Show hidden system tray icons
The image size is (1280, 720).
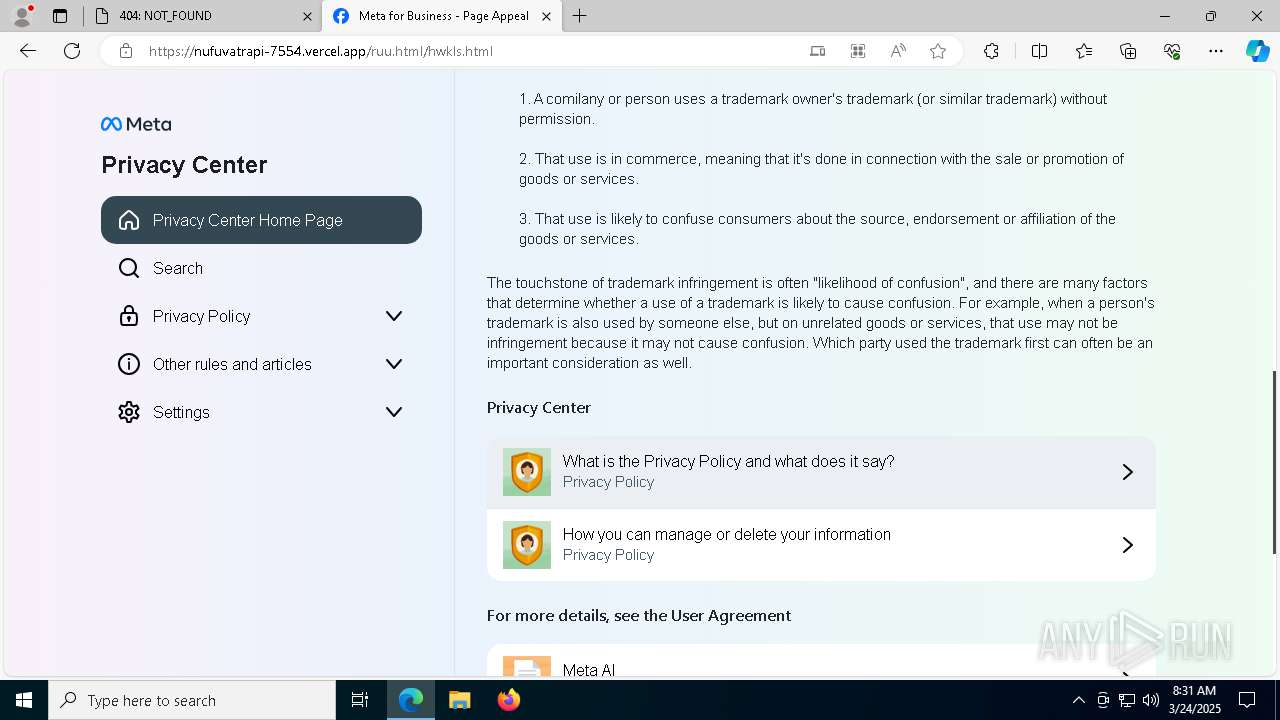tap(1078, 700)
